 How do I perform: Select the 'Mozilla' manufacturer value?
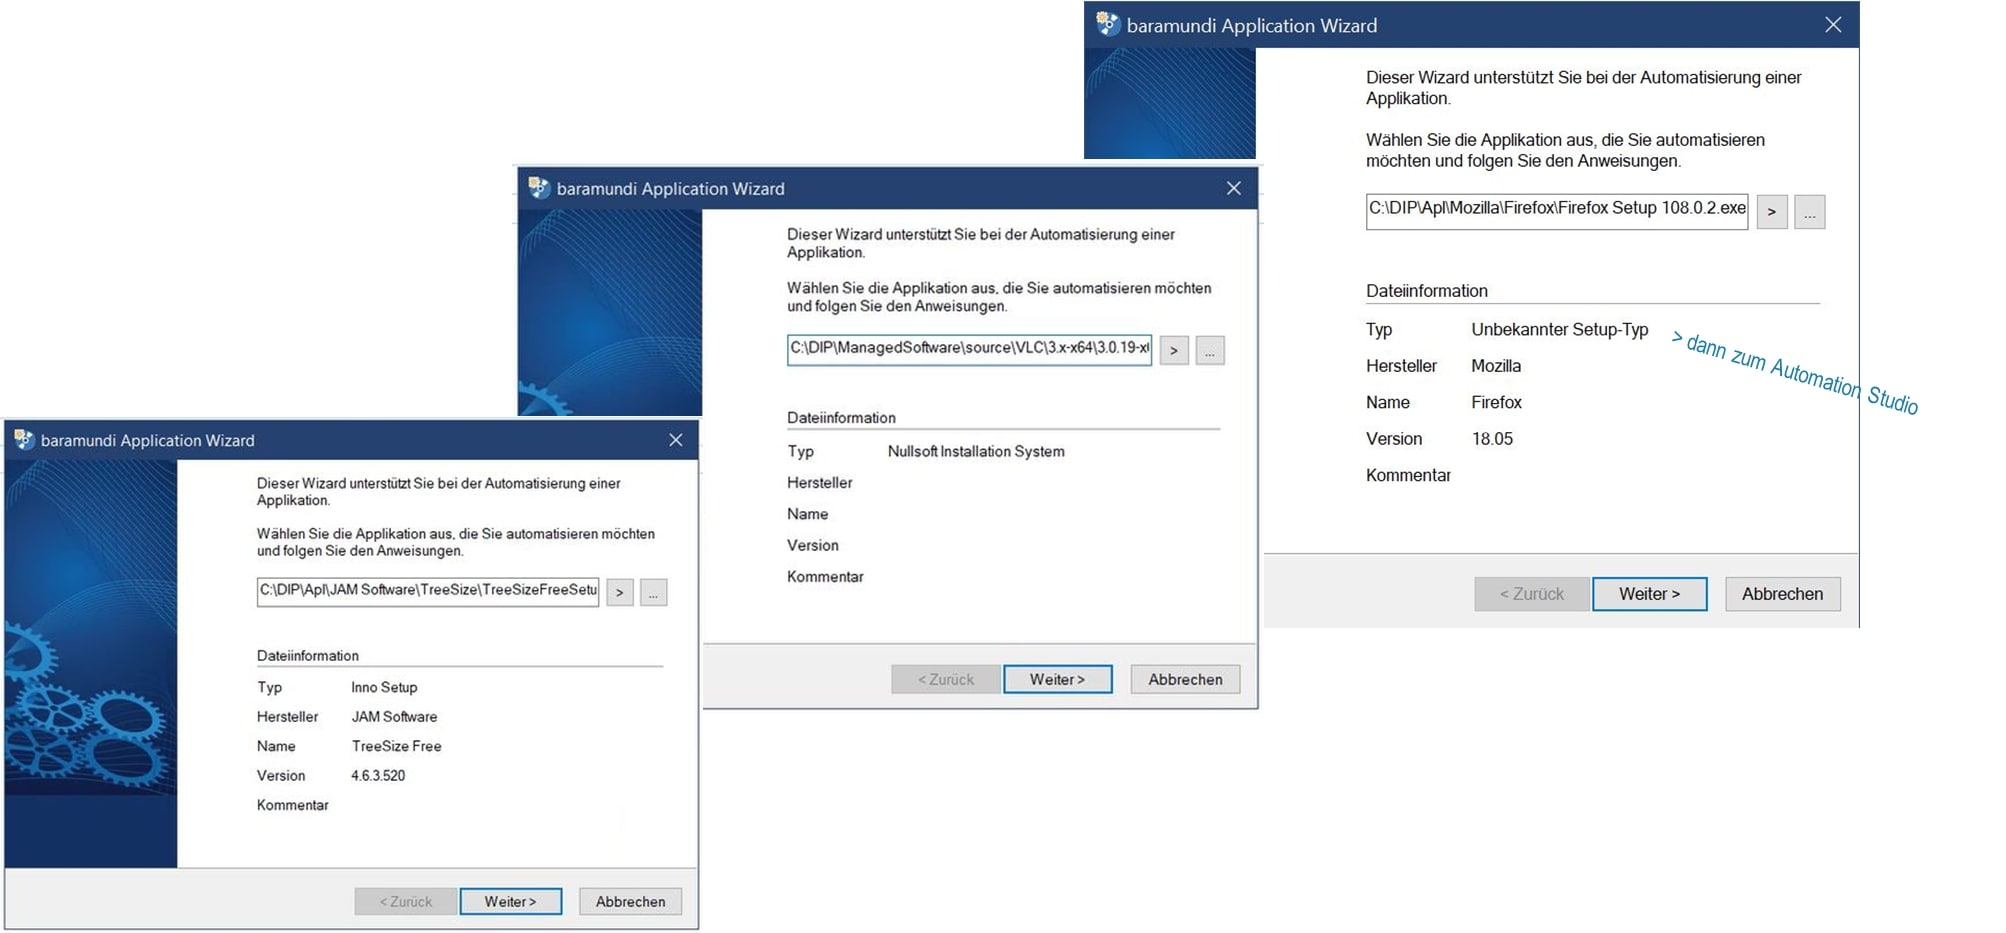tap(1496, 366)
